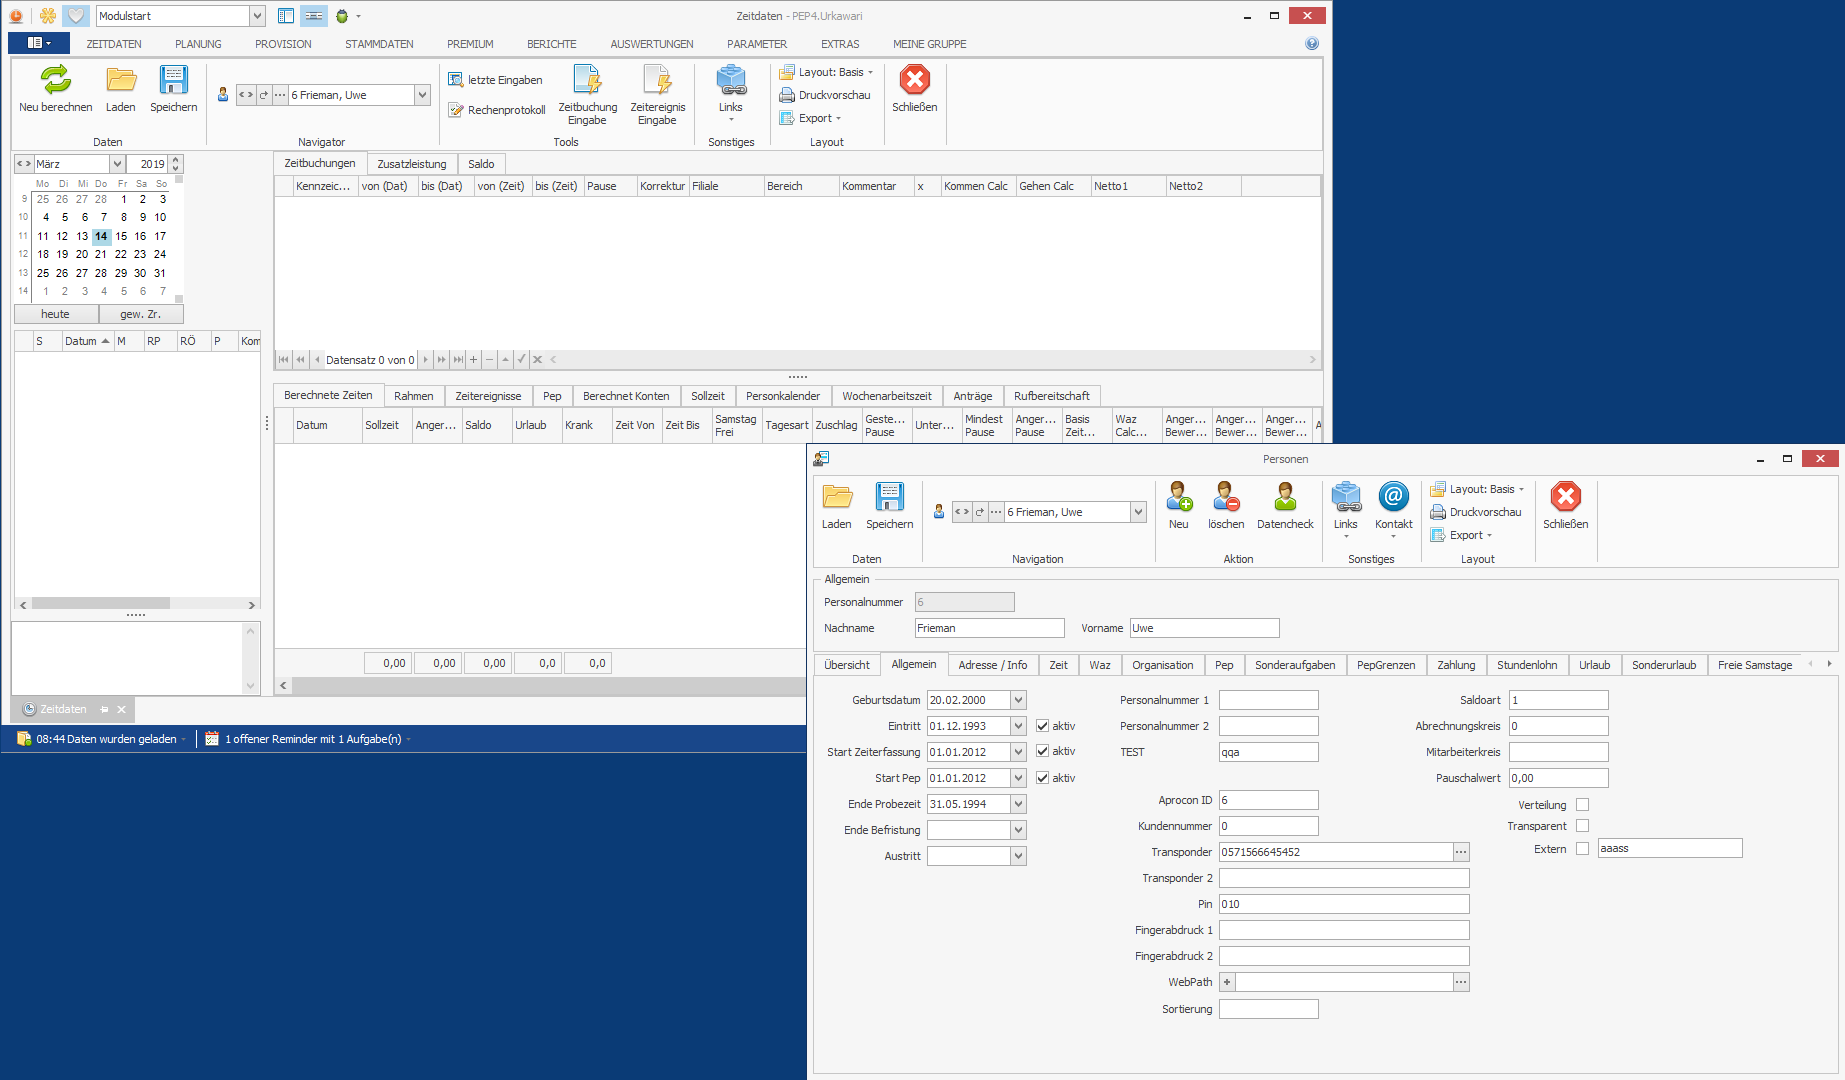This screenshot has width=1845, height=1080.
Task: Tick the Transparent checkbox
Action: click(1582, 826)
